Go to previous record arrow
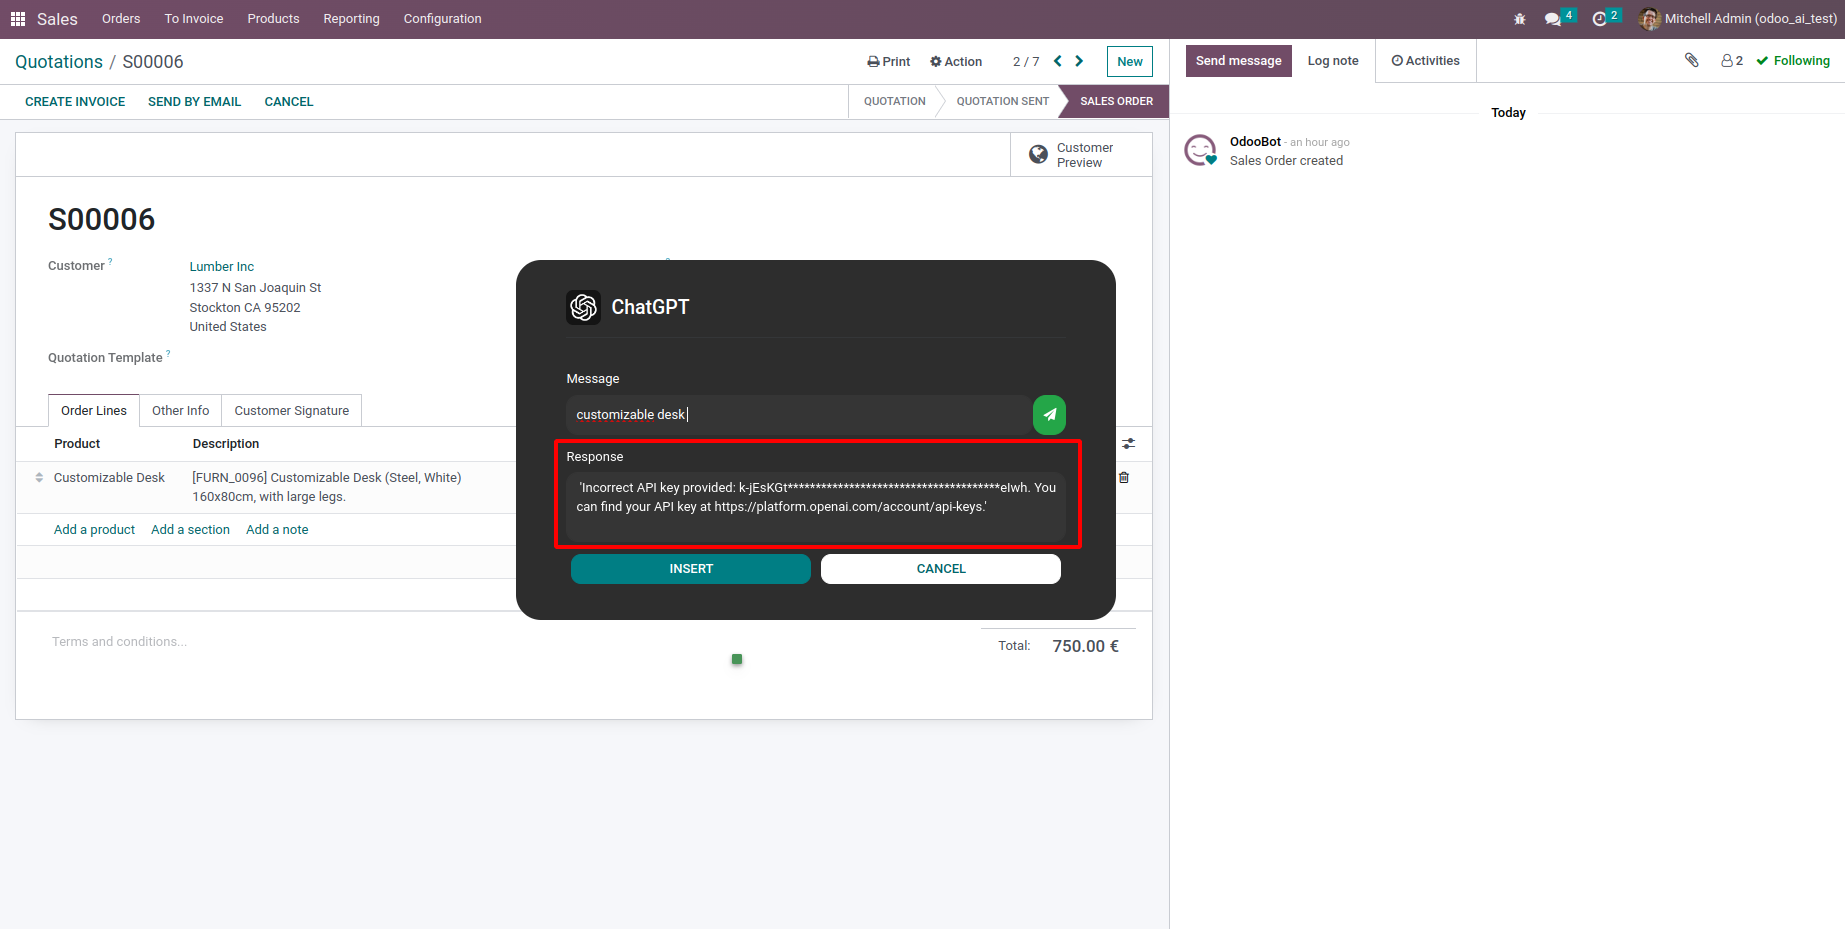1845x929 pixels. (1058, 61)
